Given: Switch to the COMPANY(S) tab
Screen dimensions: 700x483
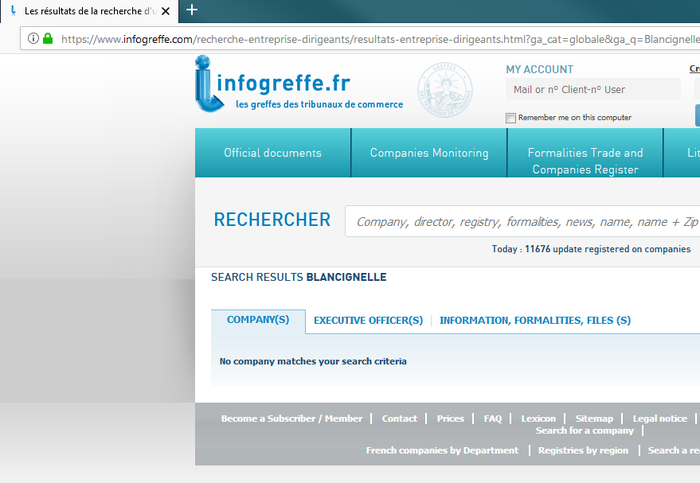Looking at the screenshot, I should (258, 320).
